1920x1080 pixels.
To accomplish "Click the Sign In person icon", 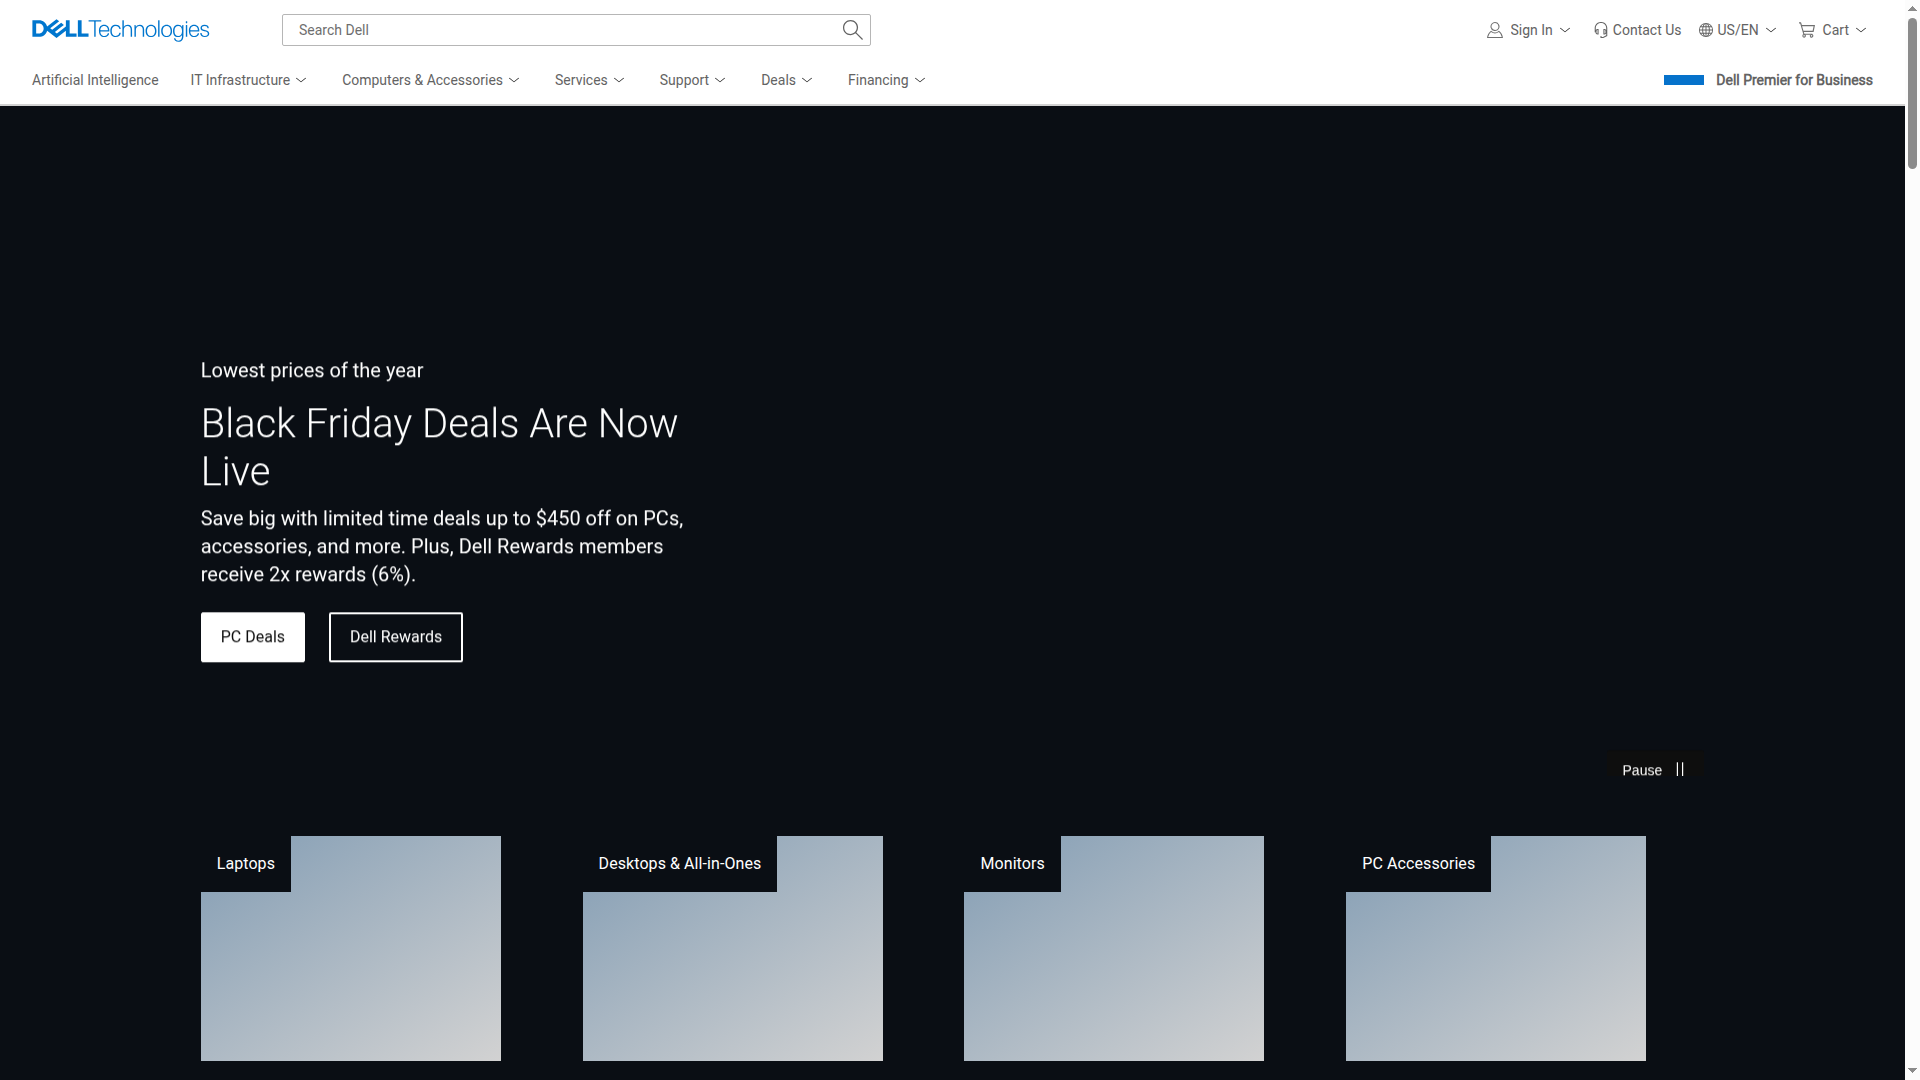I will (x=1494, y=30).
